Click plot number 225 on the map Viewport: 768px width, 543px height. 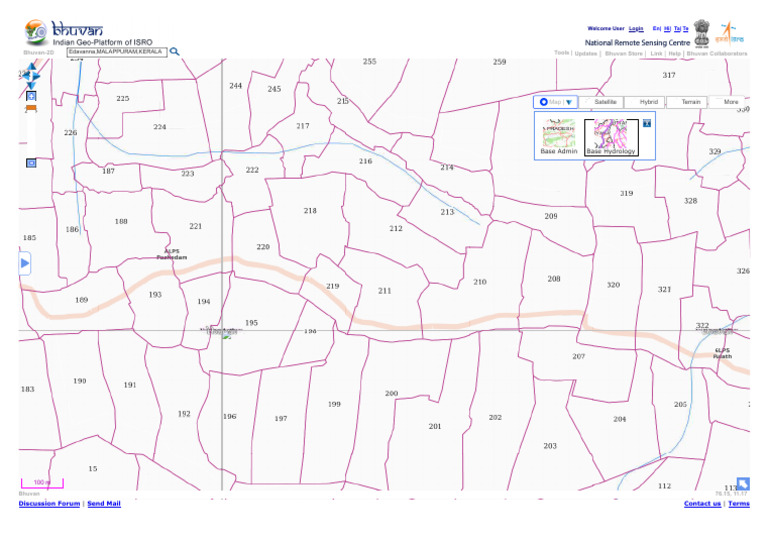[x=122, y=98]
